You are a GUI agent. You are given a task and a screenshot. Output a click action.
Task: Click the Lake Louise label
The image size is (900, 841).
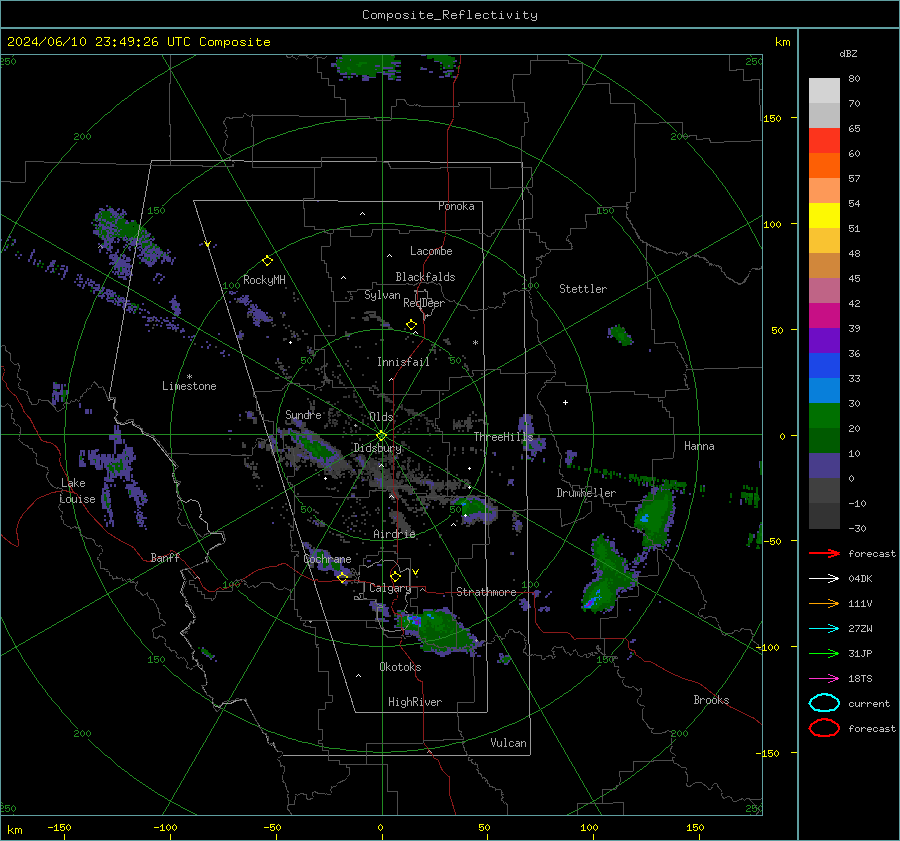pos(77,491)
